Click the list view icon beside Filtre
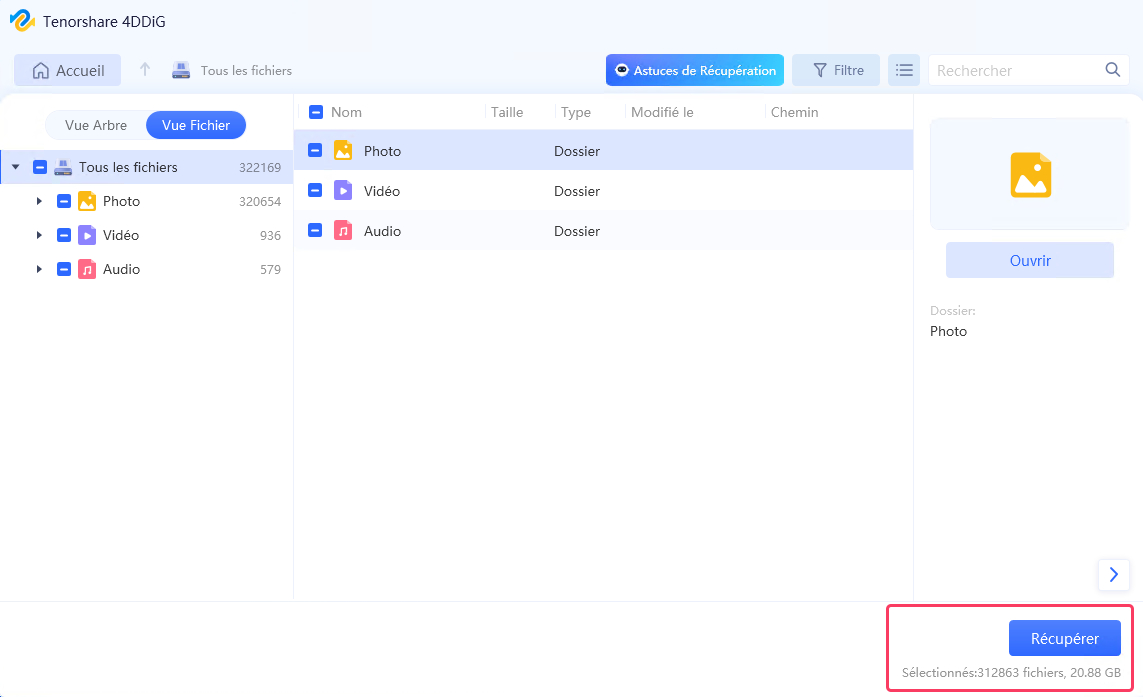This screenshot has width=1143, height=697. [904, 70]
